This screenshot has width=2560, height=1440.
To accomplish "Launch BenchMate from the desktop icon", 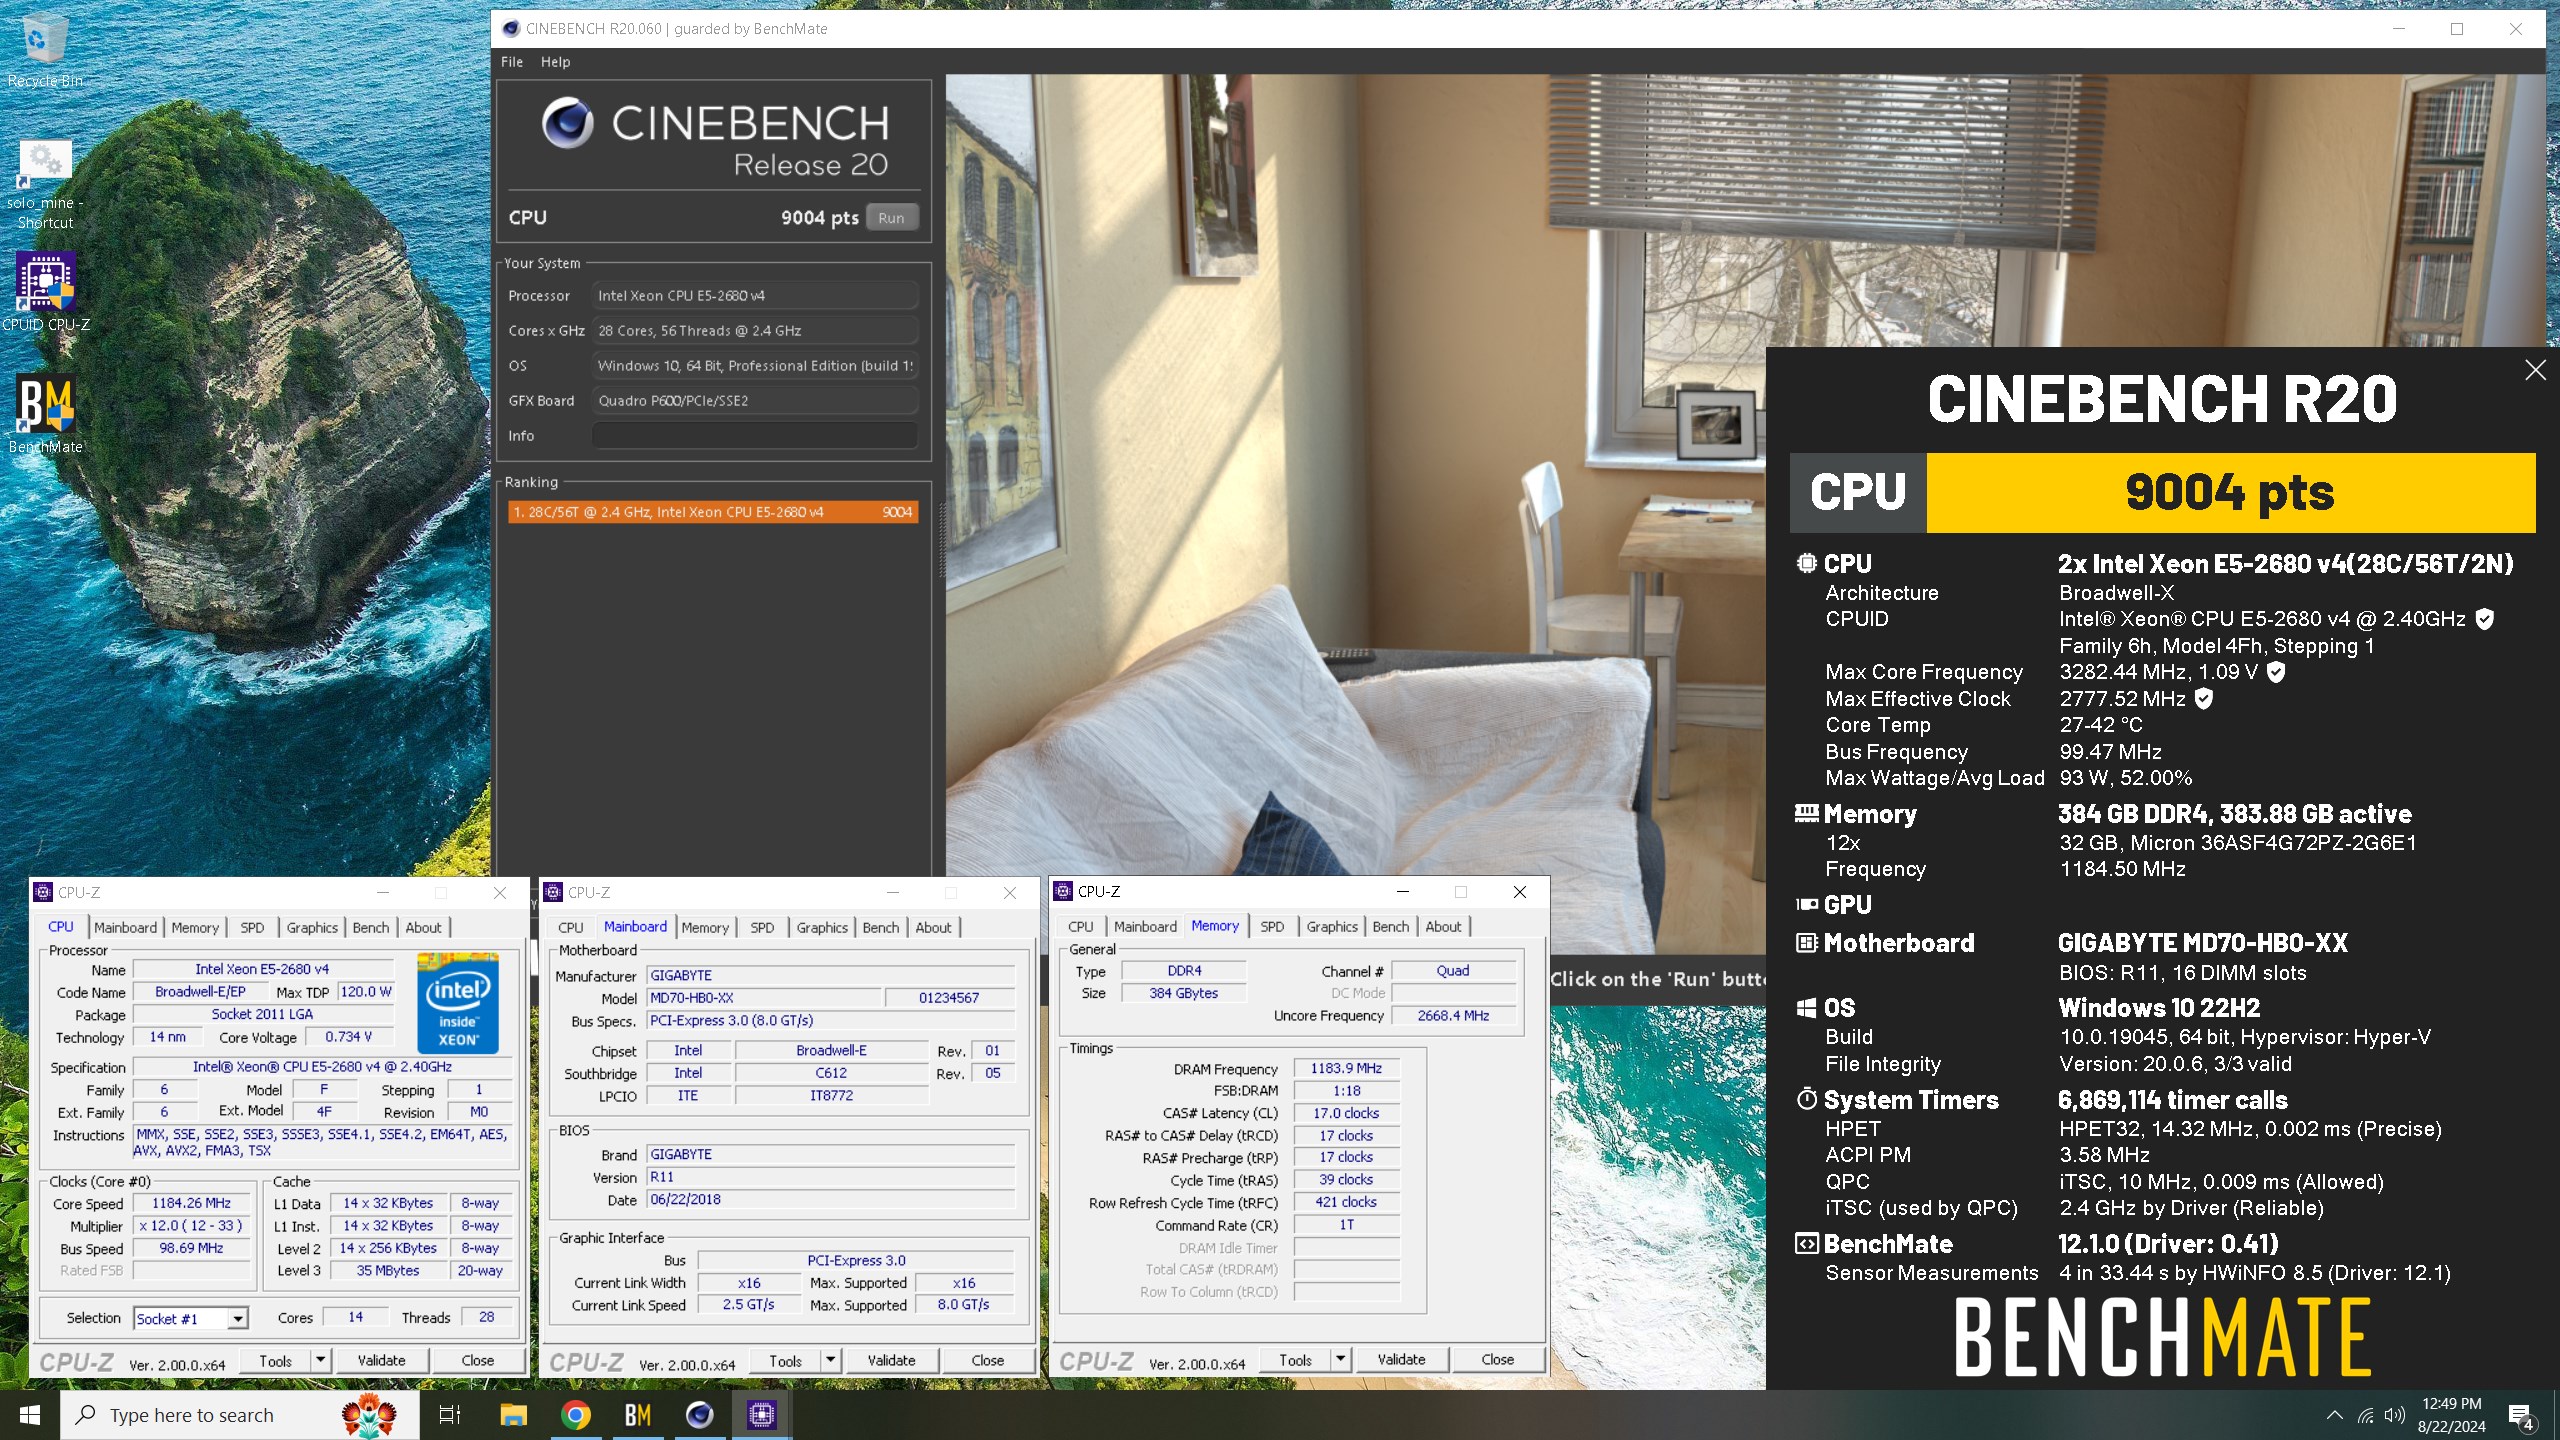I will 45,414.
